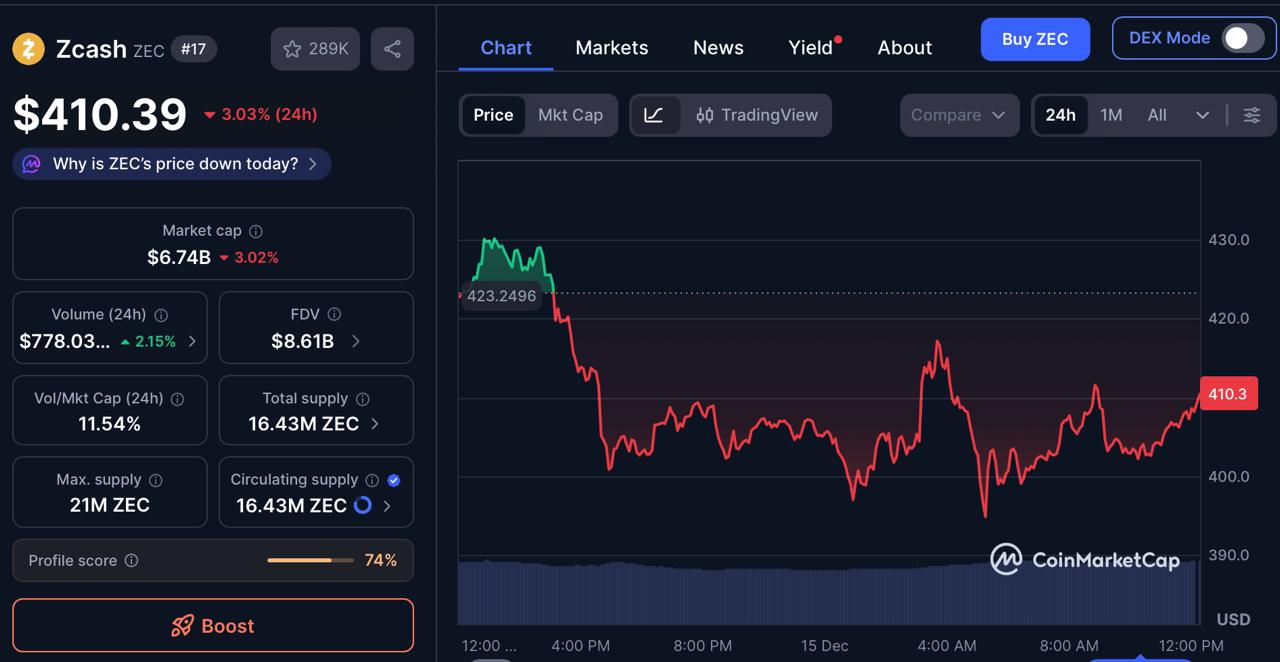Click the Profile score progress bar
The image size is (1280, 662).
coord(310,560)
